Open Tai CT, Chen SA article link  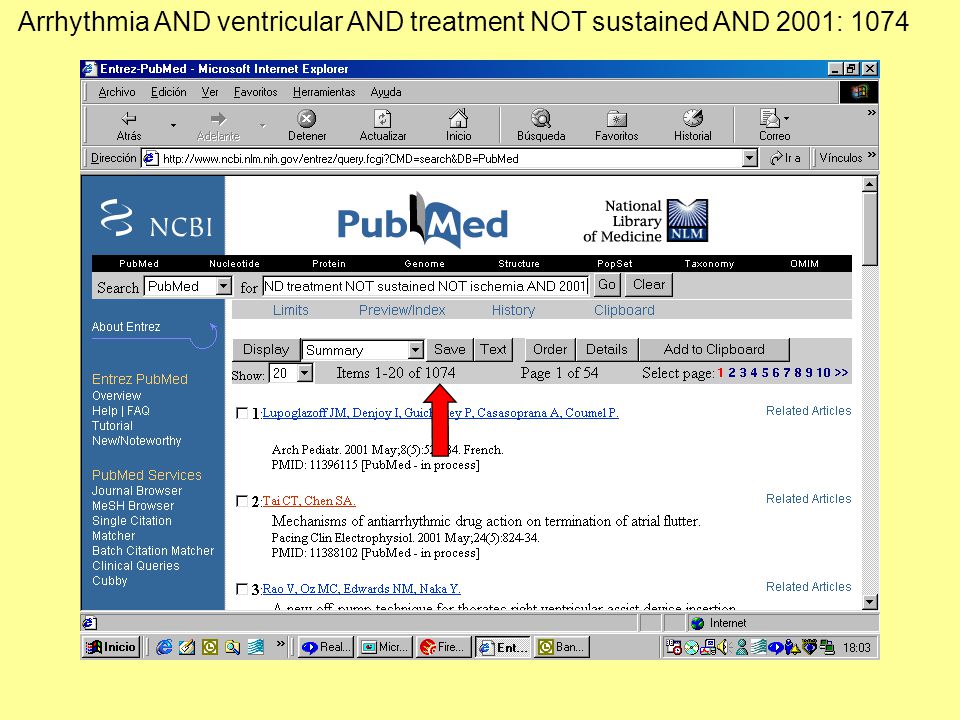[x=309, y=501]
